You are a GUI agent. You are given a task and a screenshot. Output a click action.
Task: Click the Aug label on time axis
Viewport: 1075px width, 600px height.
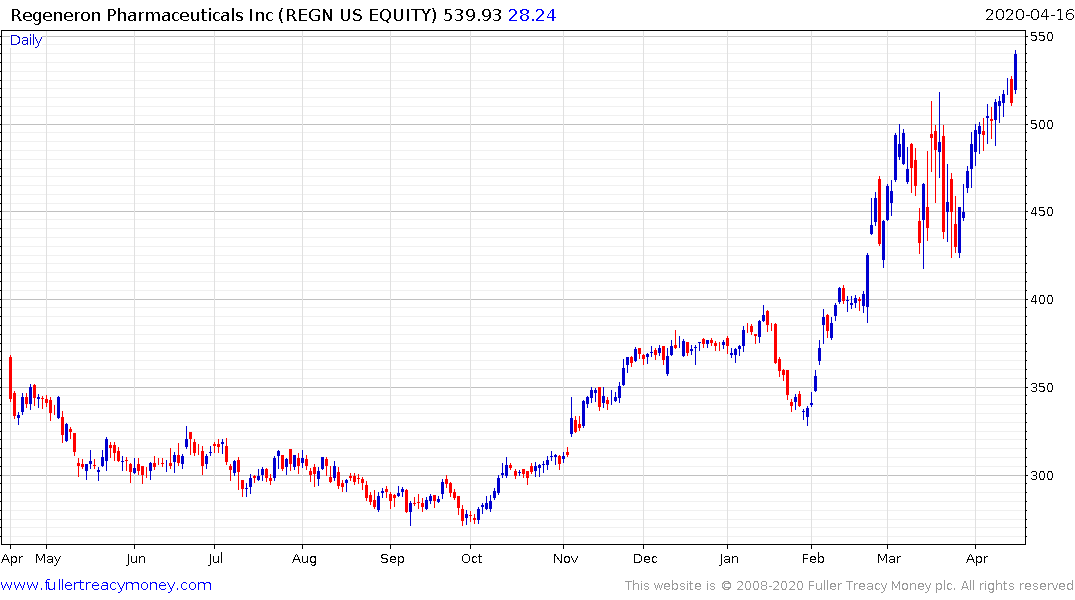tap(304, 559)
